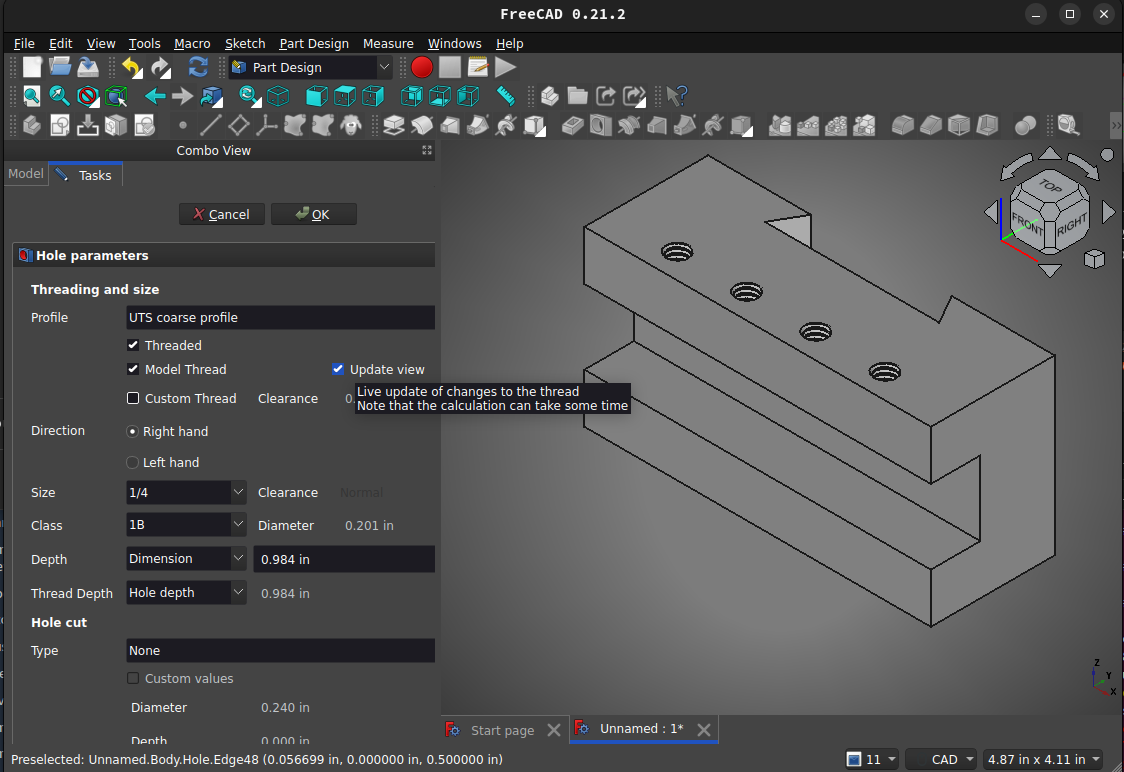
Task: Uncheck the Model Thread checkbox
Action: pos(133,369)
